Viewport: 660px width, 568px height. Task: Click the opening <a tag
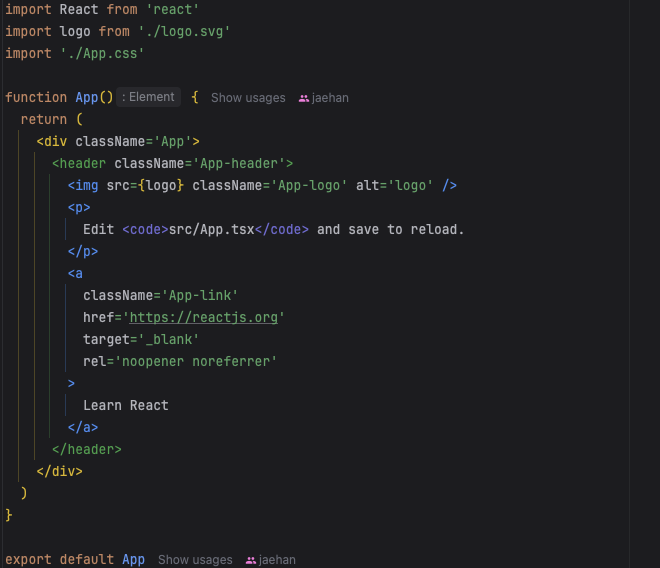[75, 274]
